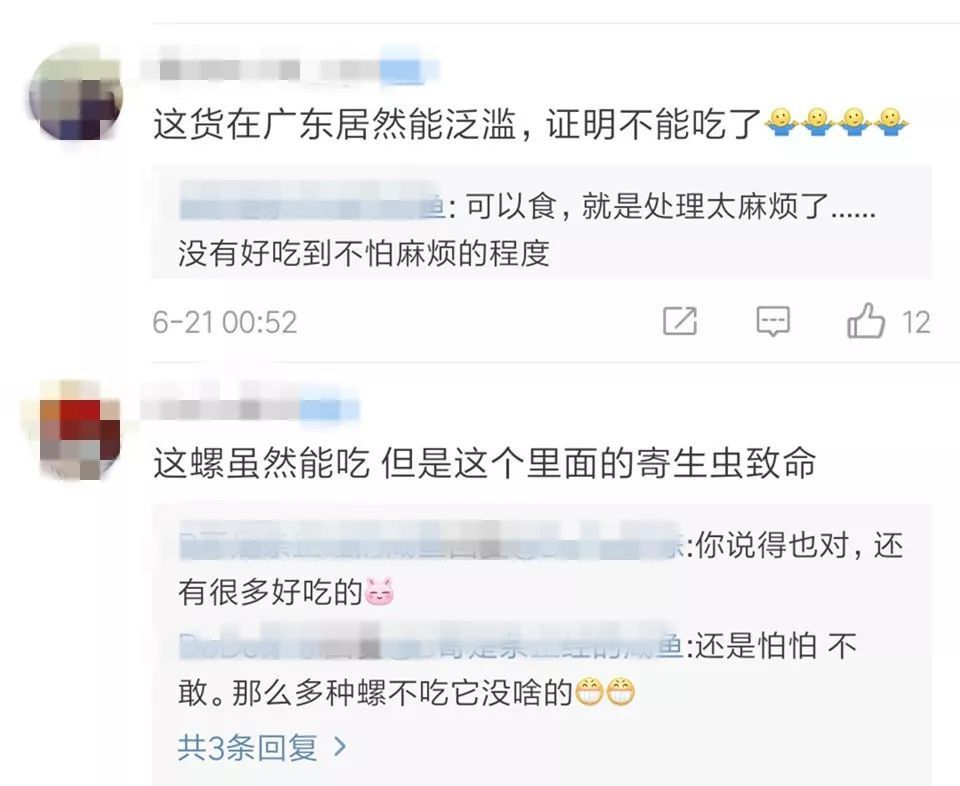Click the blurred username before 你说得也对
The width and height of the screenshot is (960, 786).
click(432, 543)
